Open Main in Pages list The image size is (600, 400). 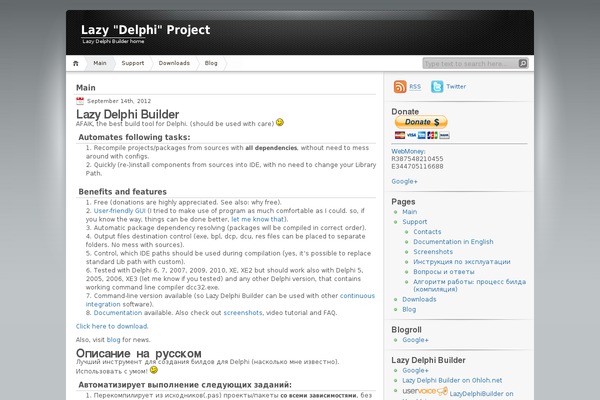[409, 212]
